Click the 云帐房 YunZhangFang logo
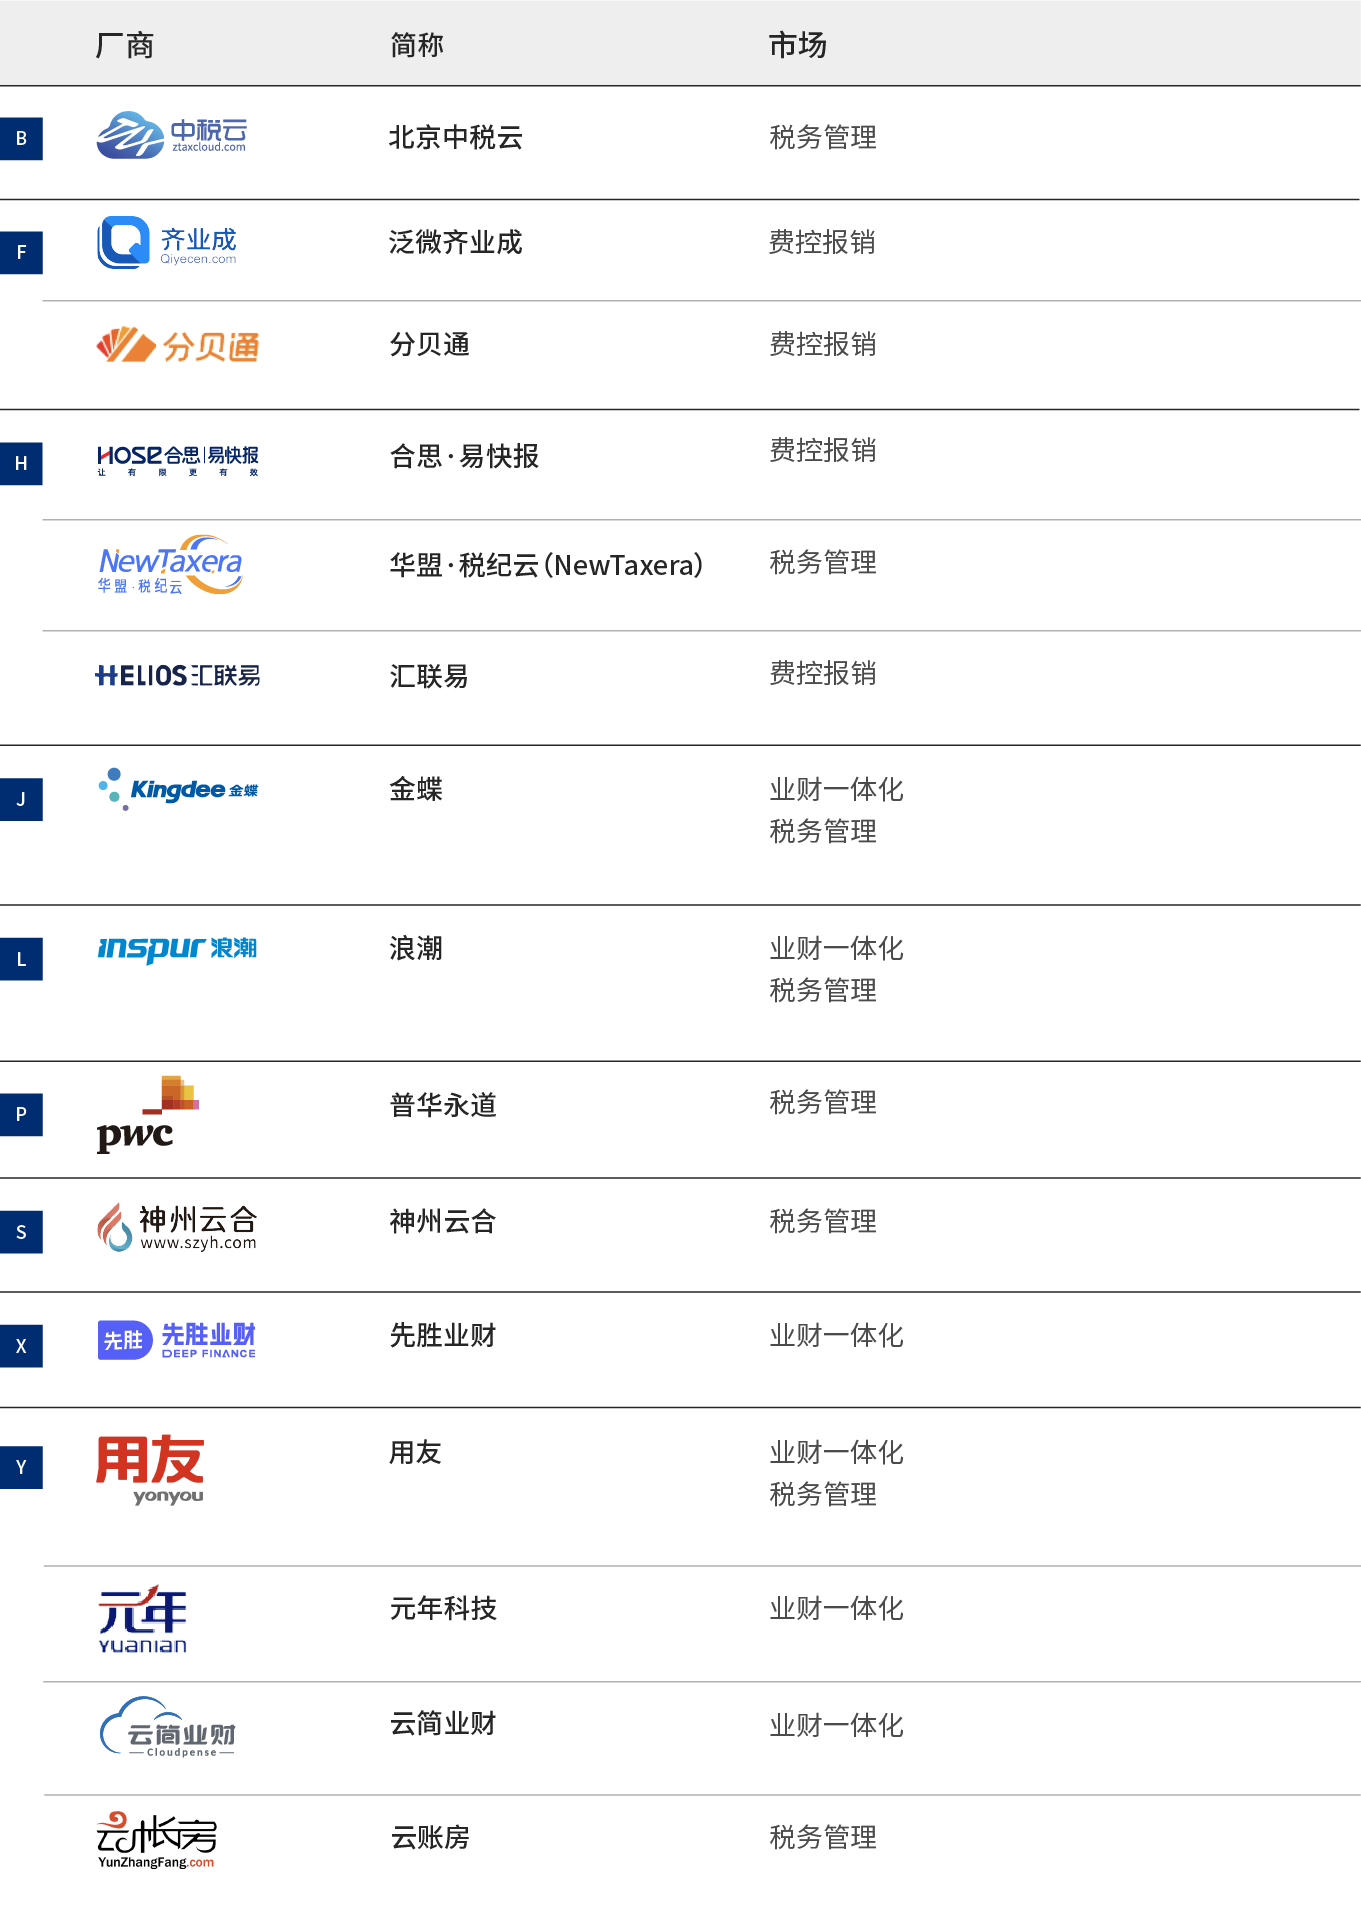 156,1840
